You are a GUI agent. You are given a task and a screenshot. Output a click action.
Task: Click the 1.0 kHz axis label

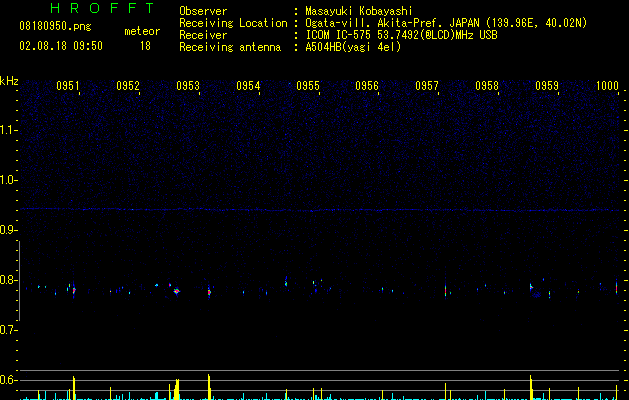[x=7, y=180]
